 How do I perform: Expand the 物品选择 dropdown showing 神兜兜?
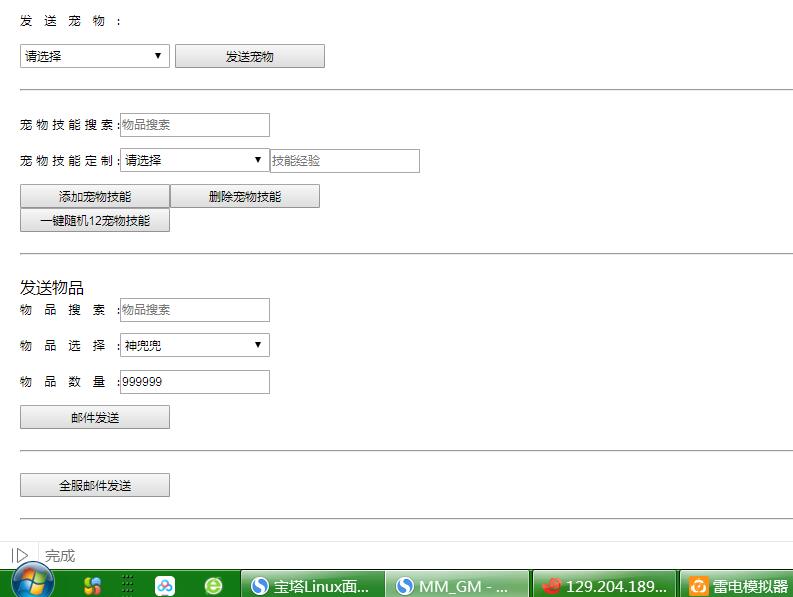(194, 345)
